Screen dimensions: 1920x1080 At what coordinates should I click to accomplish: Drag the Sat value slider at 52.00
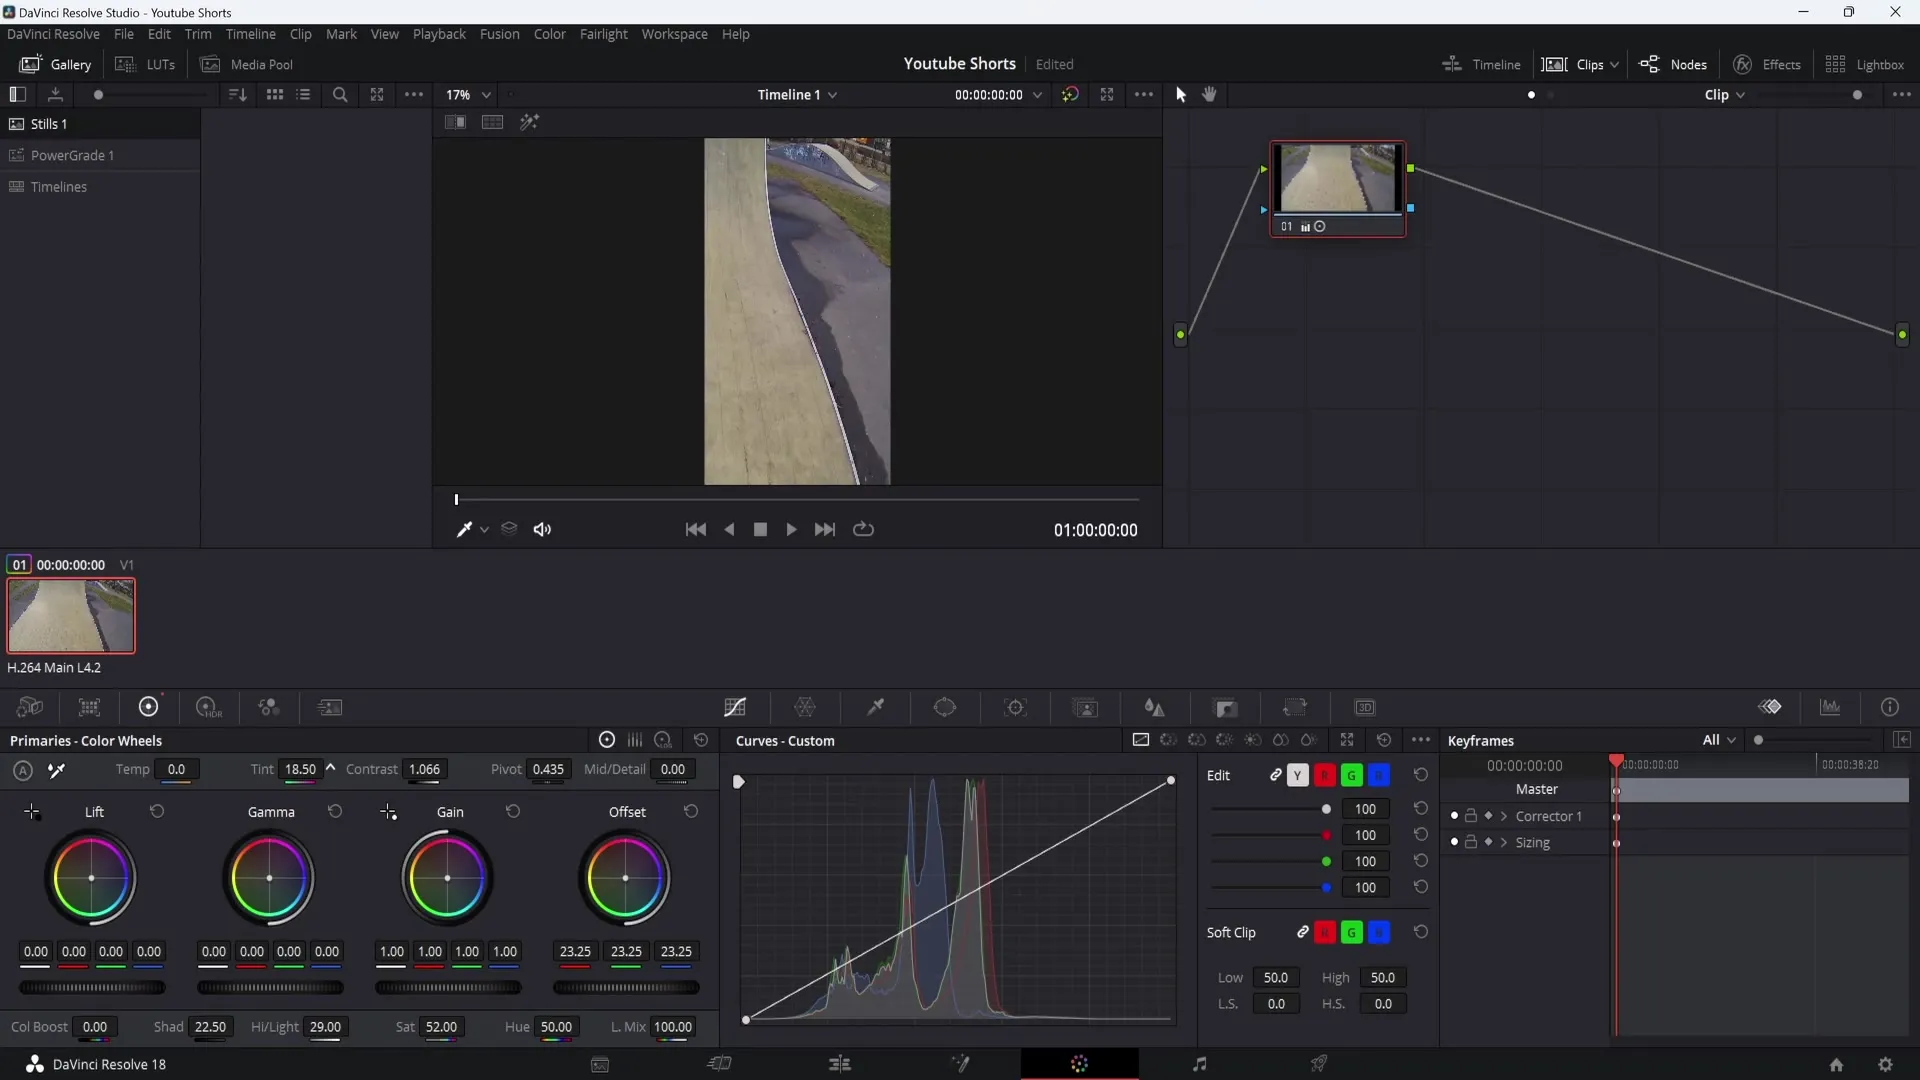click(x=442, y=1026)
